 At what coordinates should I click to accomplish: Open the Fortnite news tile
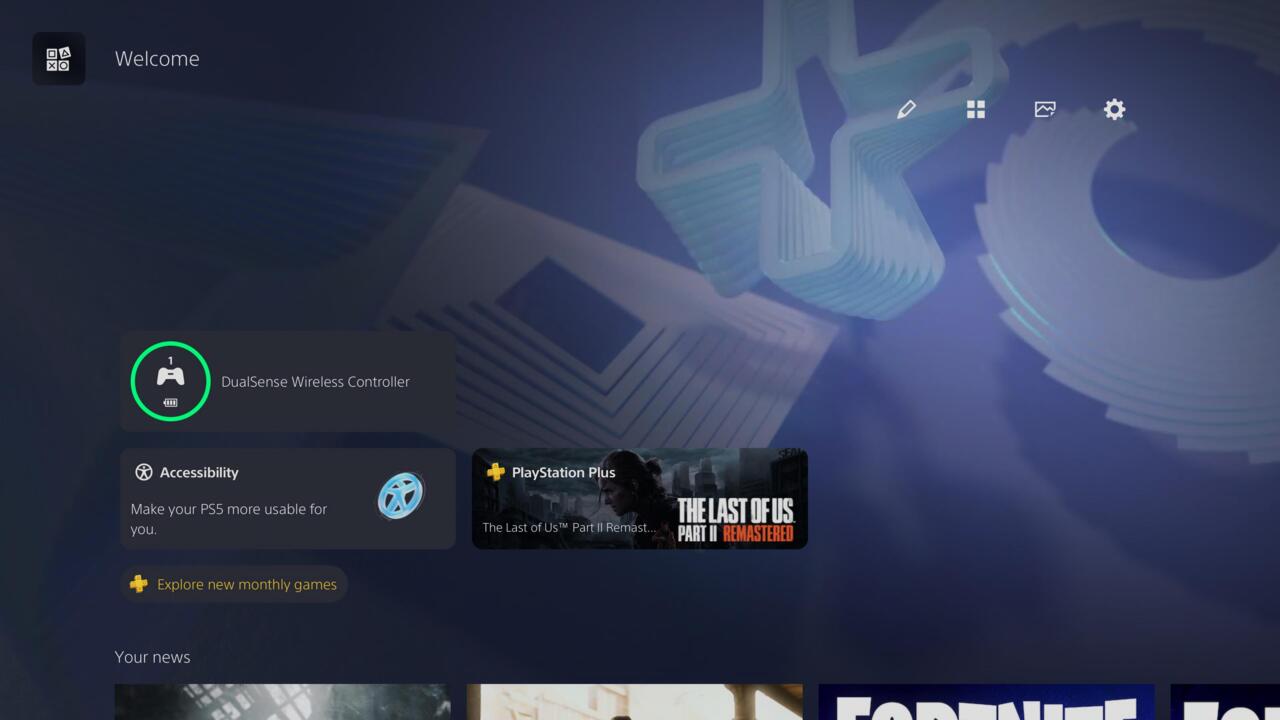coord(986,702)
